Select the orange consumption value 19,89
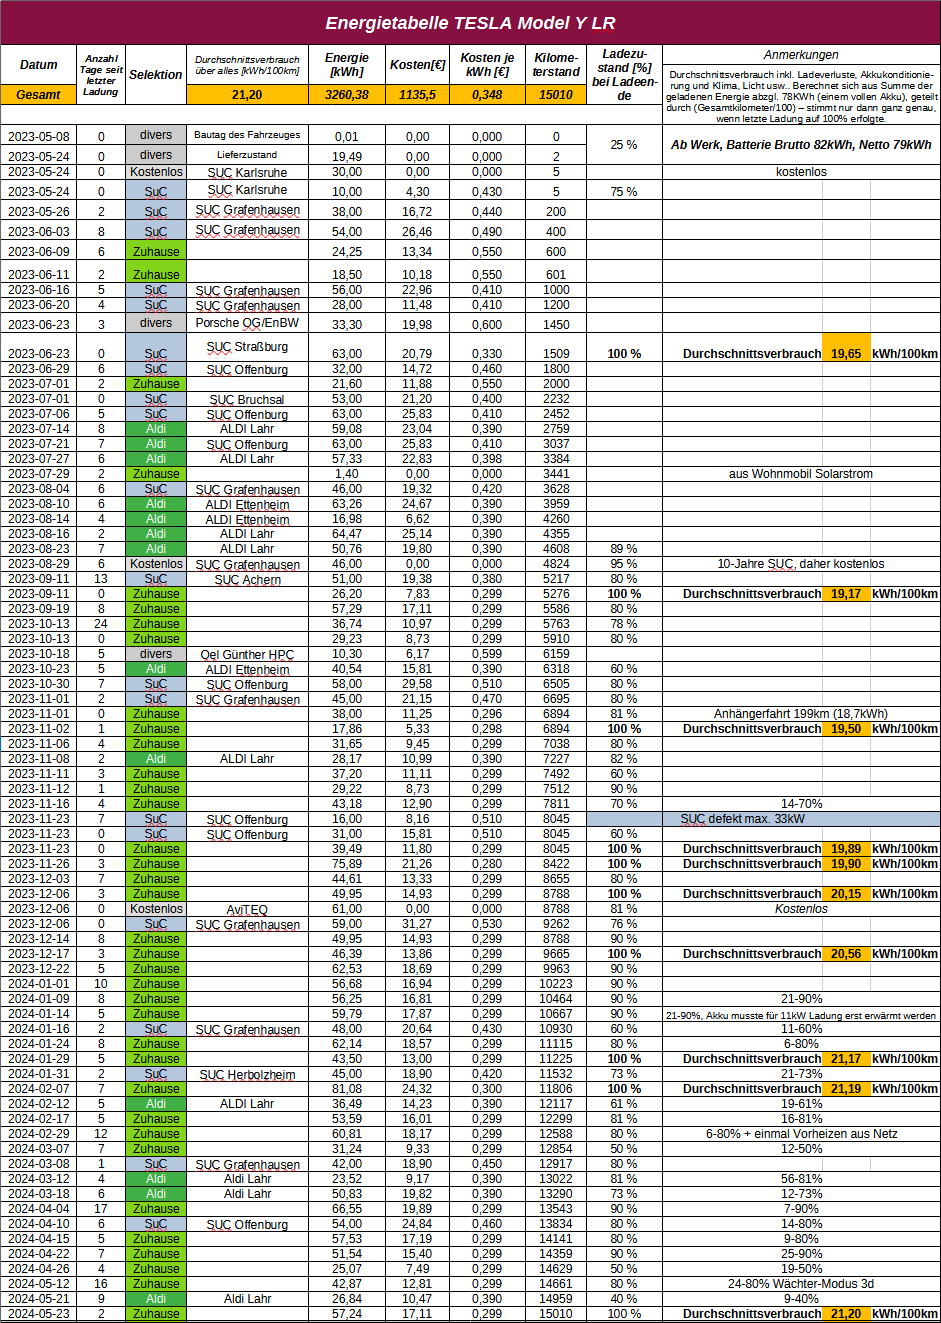 pos(846,849)
